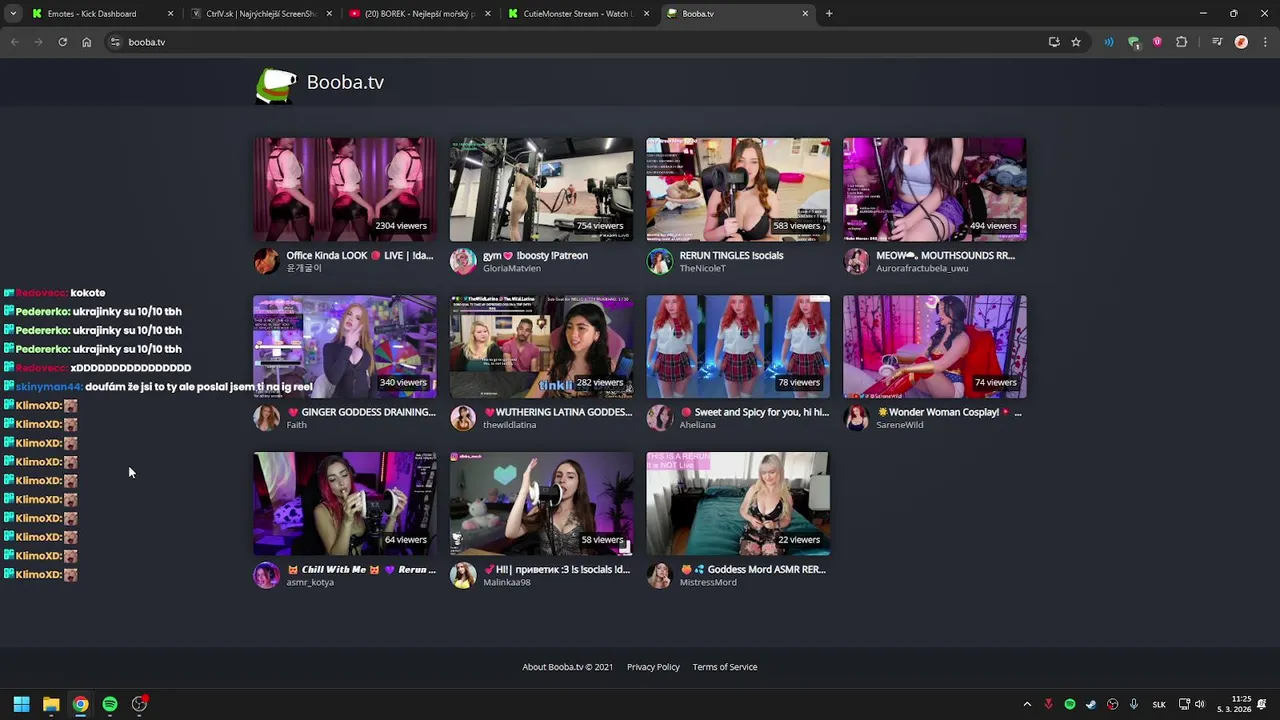Open the OBS icon on the taskbar
This screenshot has width=1280, height=720.
pos(139,704)
